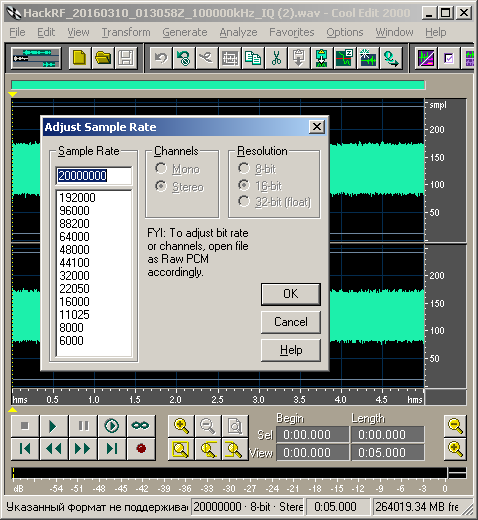478x520 pixels.
Task: Click the Copy toolbar icon
Action: point(253,58)
